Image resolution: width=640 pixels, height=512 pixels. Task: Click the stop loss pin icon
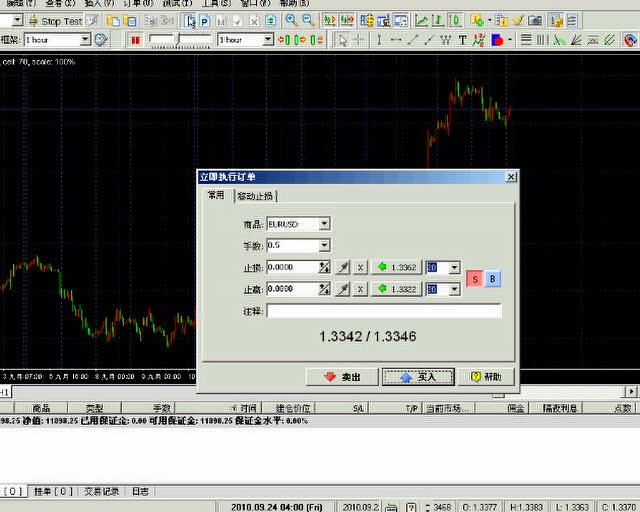(x=342, y=267)
